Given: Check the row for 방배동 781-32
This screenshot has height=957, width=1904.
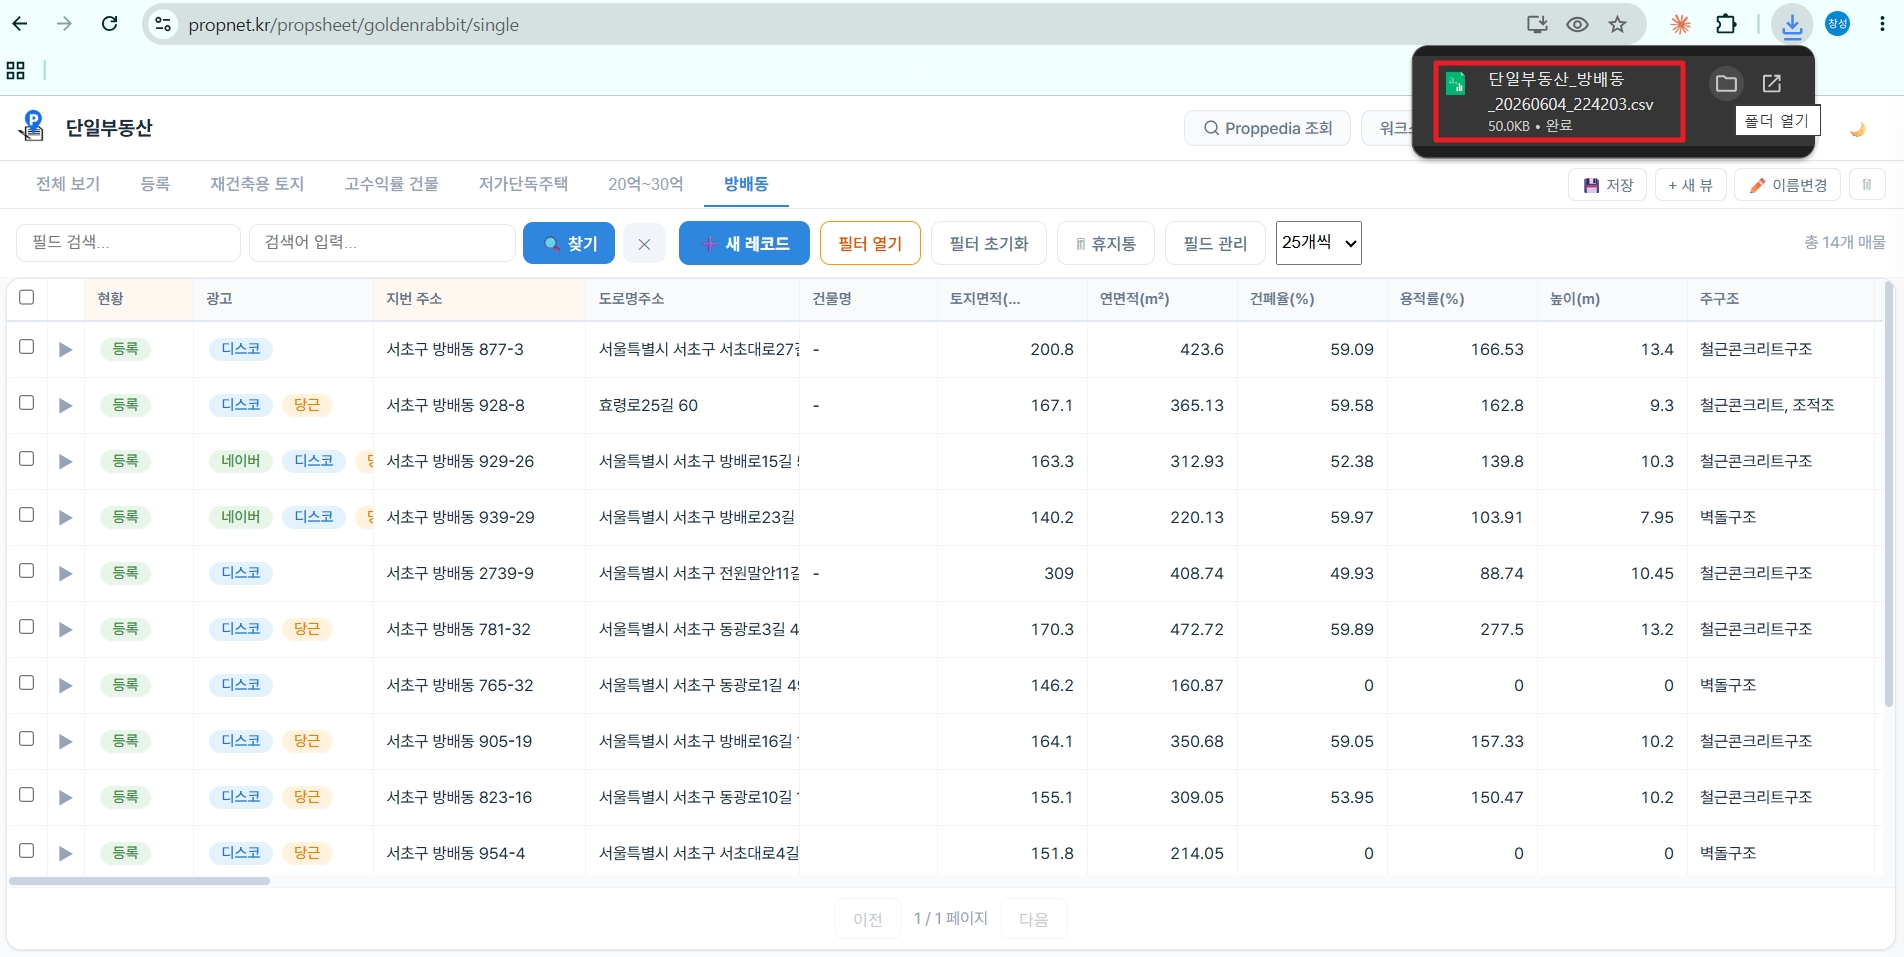Looking at the screenshot, I should point(27,627).
